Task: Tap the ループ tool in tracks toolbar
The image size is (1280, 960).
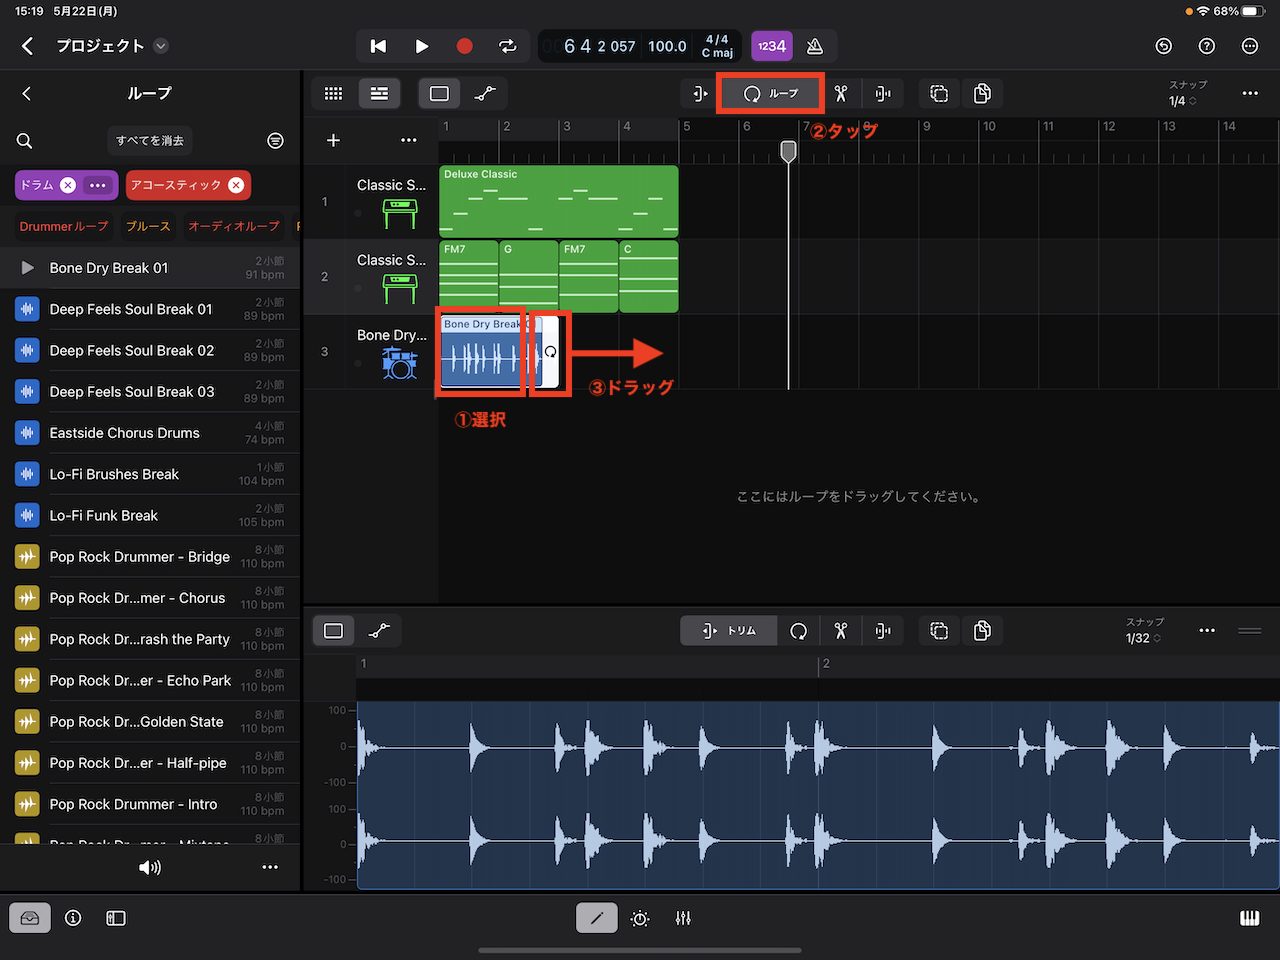Action: [770, 93]
